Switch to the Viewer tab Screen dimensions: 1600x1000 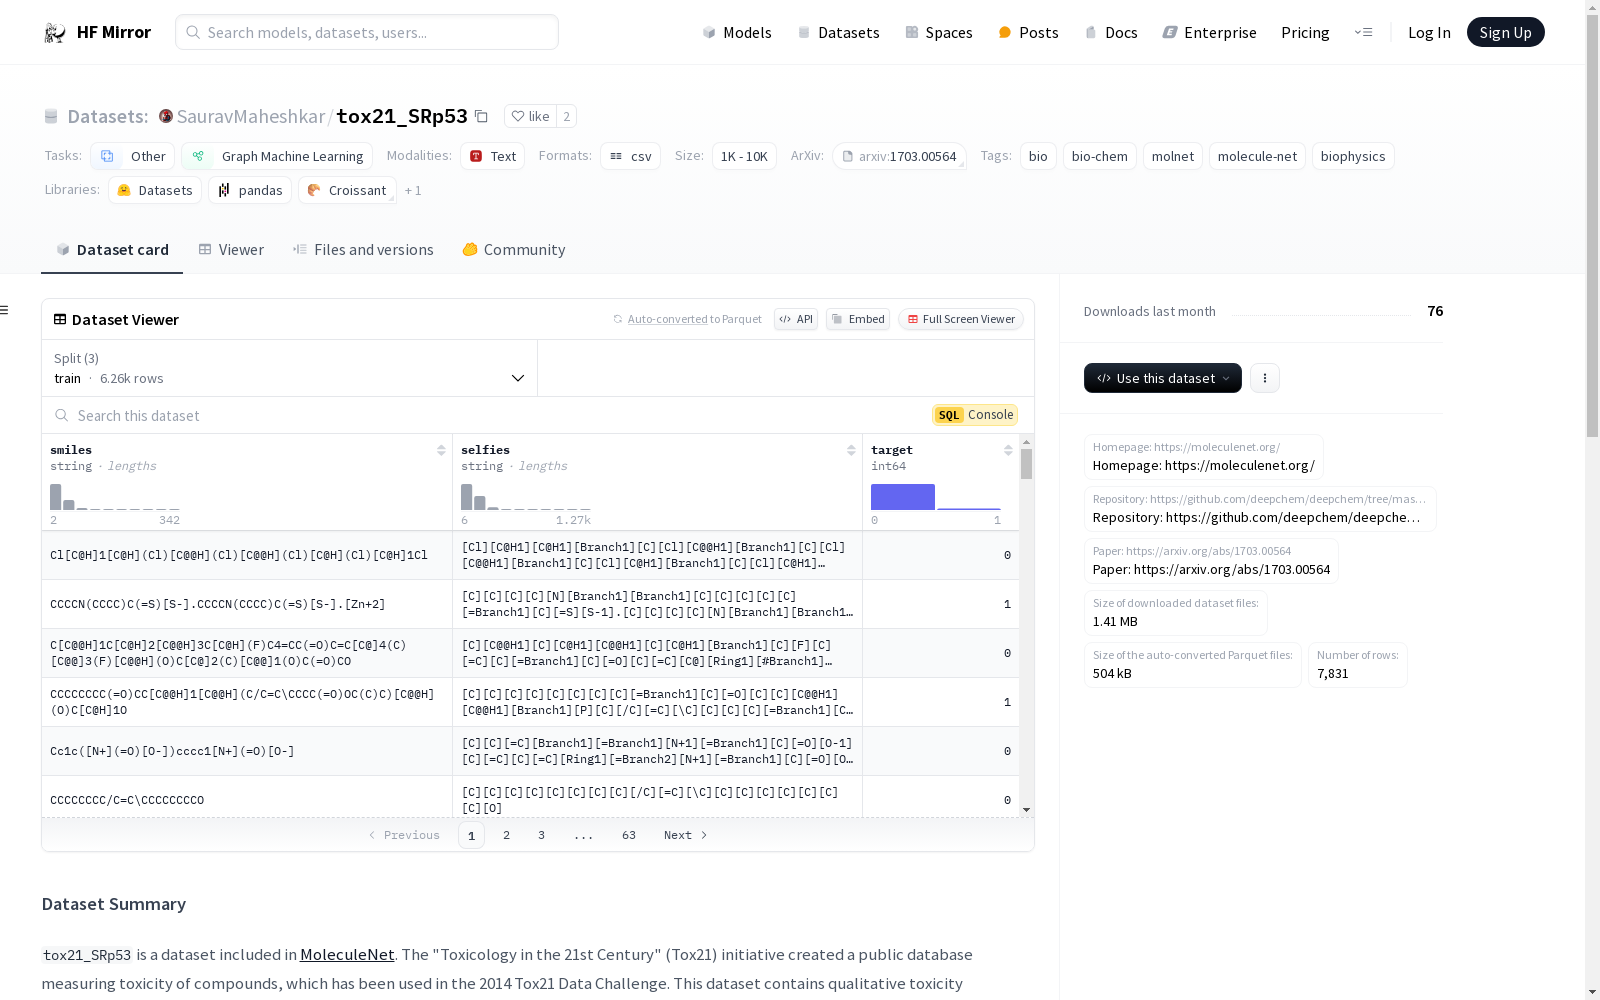[x=231, y=250]
